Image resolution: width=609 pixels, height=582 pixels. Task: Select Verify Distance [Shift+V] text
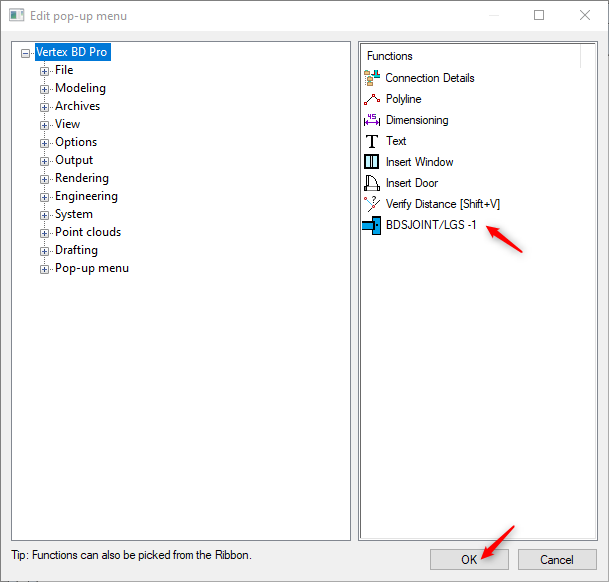click(x=443, y=204)
